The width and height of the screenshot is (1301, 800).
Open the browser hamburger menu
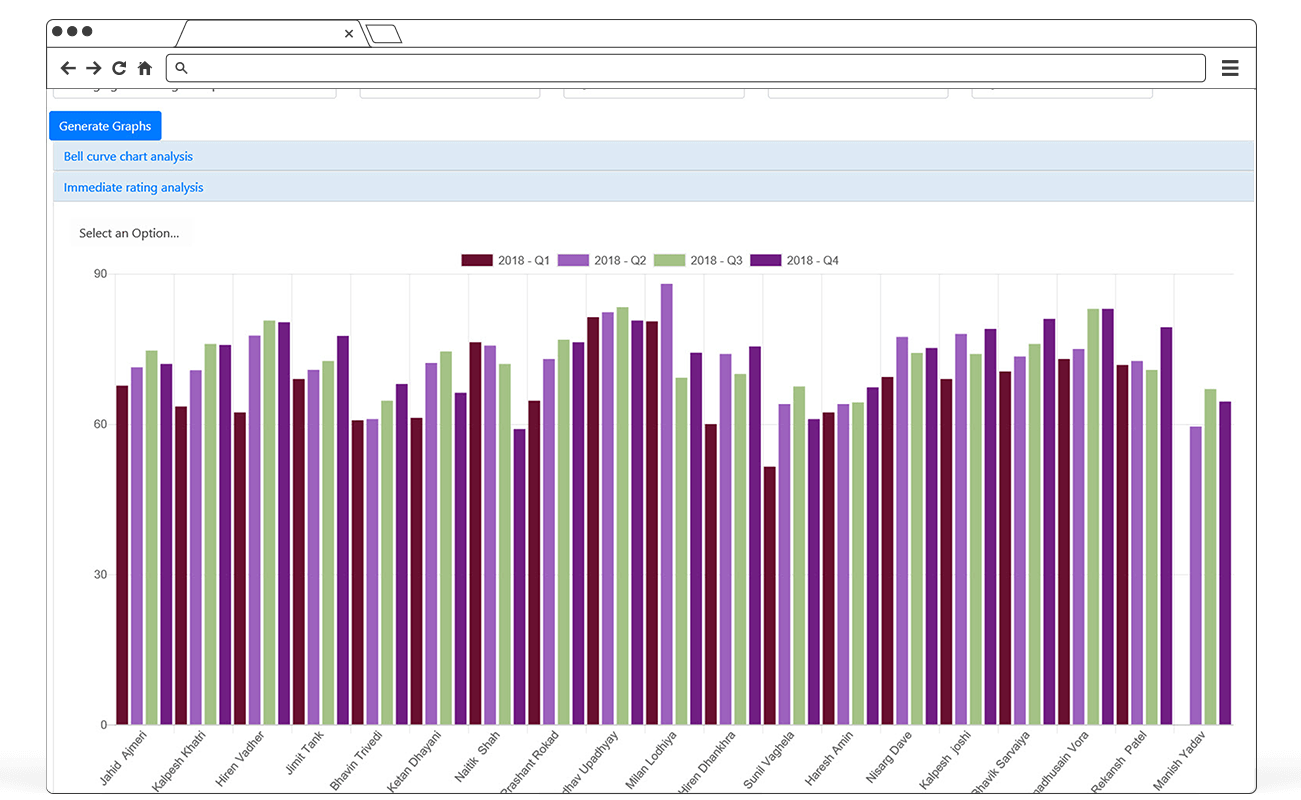1230,67
